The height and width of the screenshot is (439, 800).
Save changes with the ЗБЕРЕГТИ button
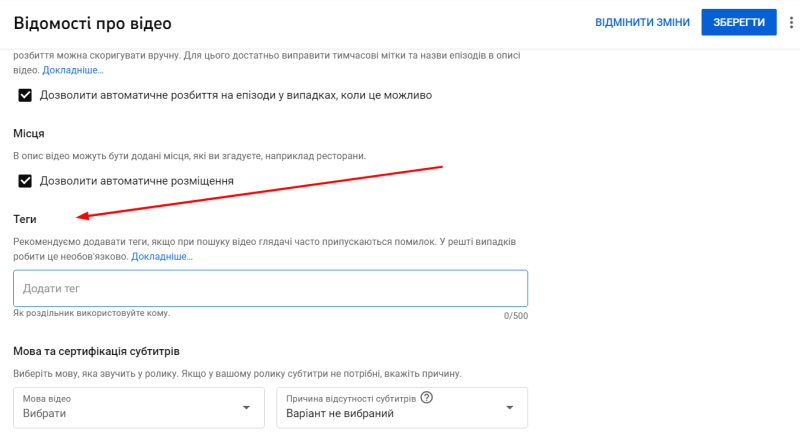tap(739, 22)
